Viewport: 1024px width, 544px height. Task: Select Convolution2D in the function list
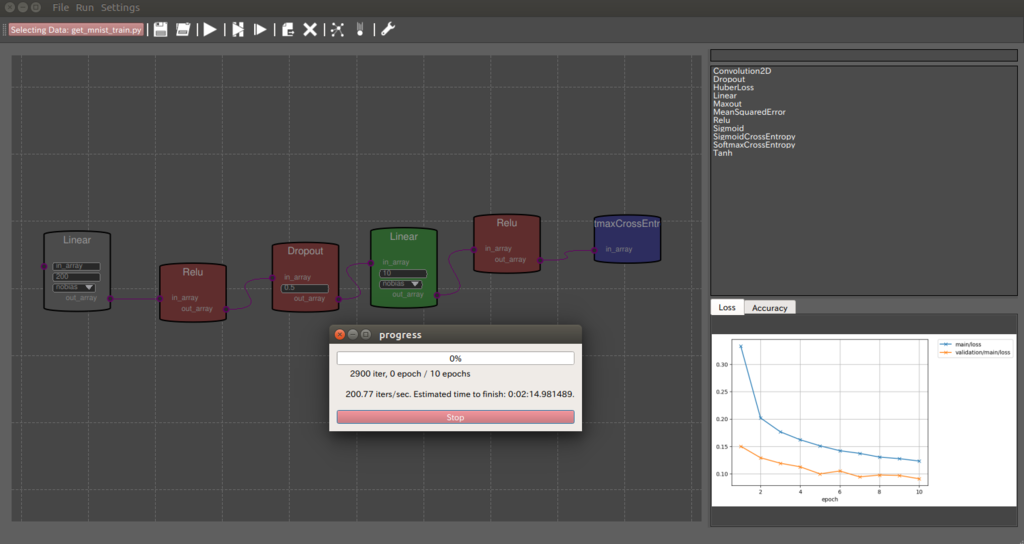coord(742,71)
